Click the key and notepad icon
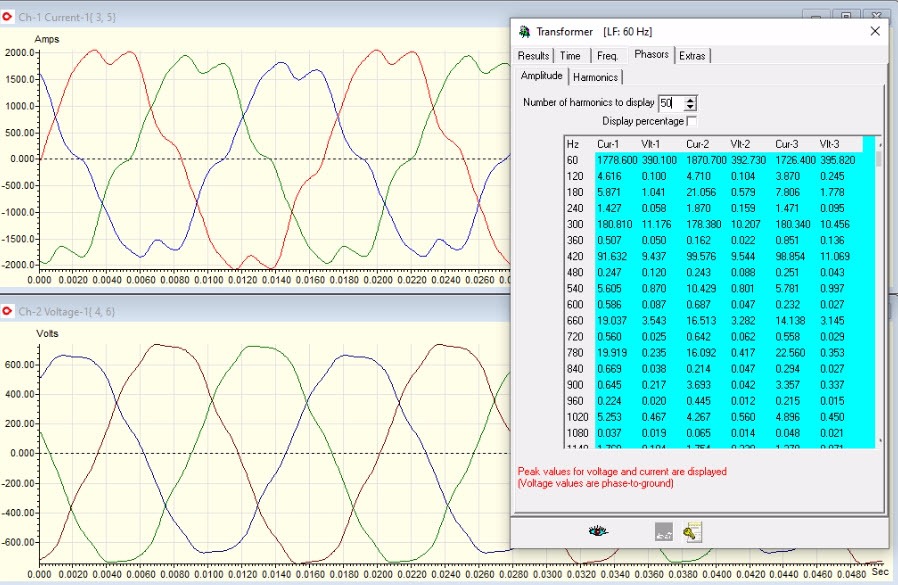This screenshot has height=585, width=898. [692, 532]
